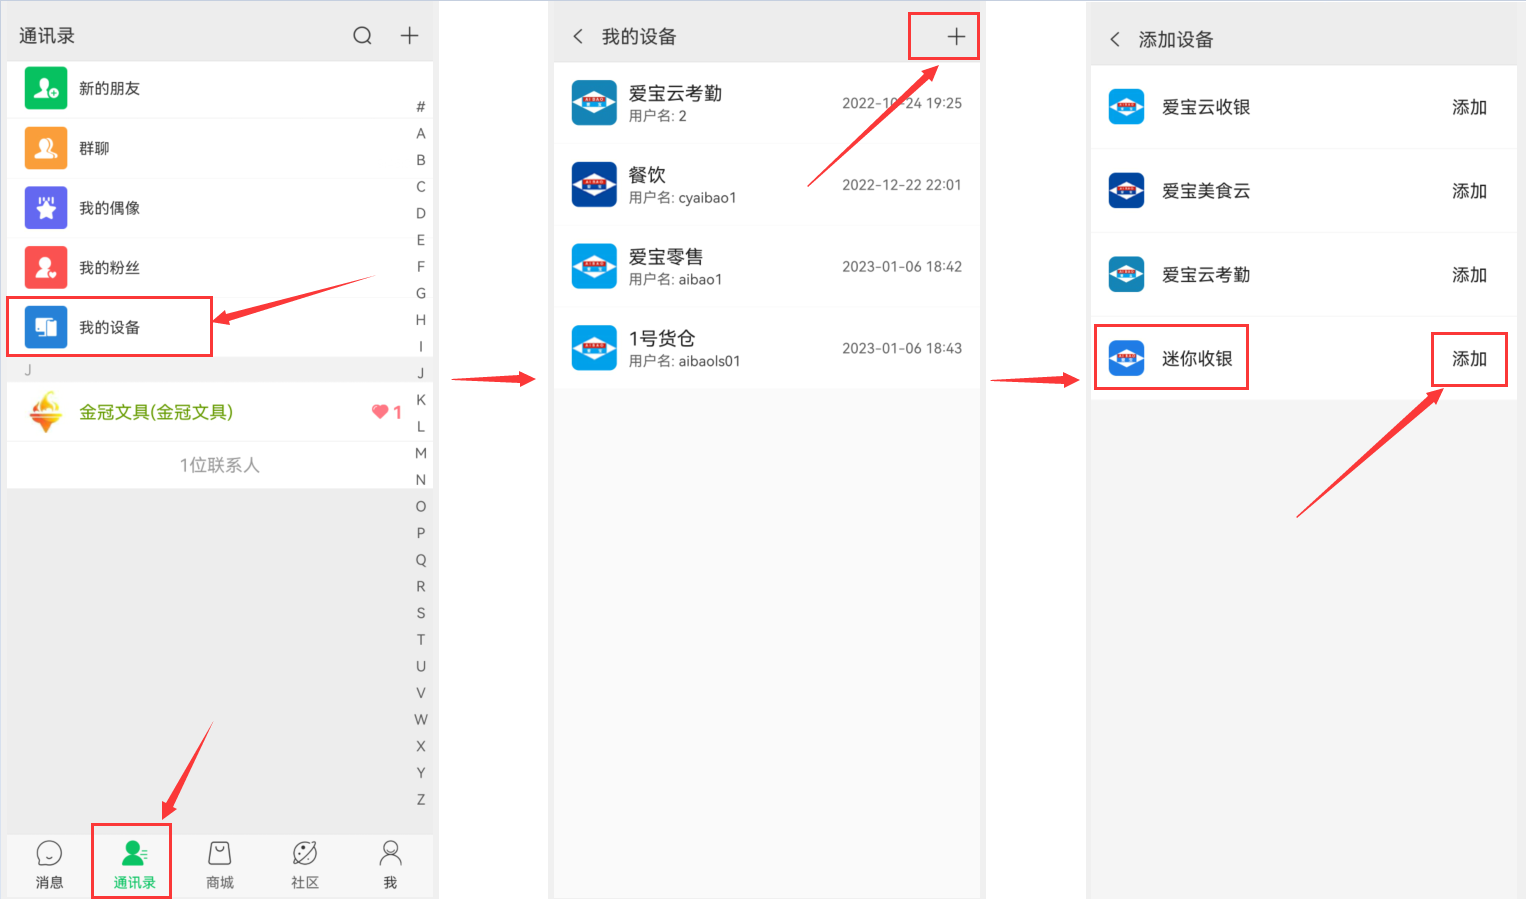Click 添加 button for 爱宝云收银
The image size is (1526, 899).
(x=1469, y=108)
